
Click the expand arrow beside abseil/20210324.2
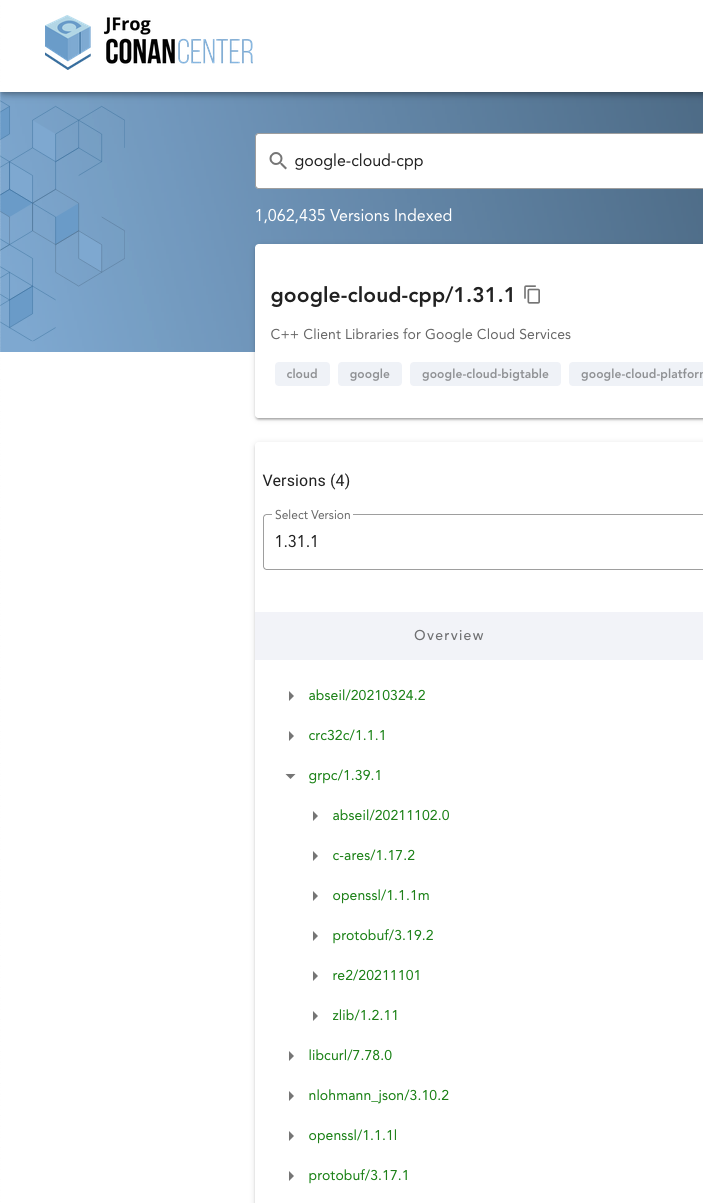point(291,696)
